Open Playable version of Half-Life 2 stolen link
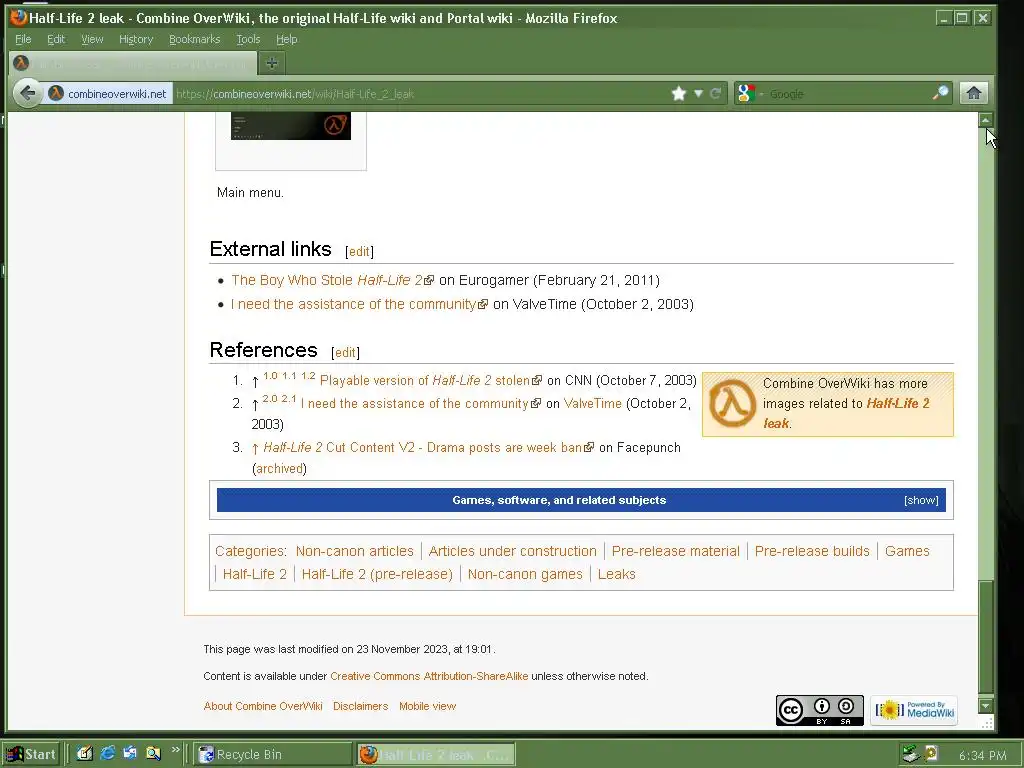This screenshot has height=768, width=1024. 430,380
